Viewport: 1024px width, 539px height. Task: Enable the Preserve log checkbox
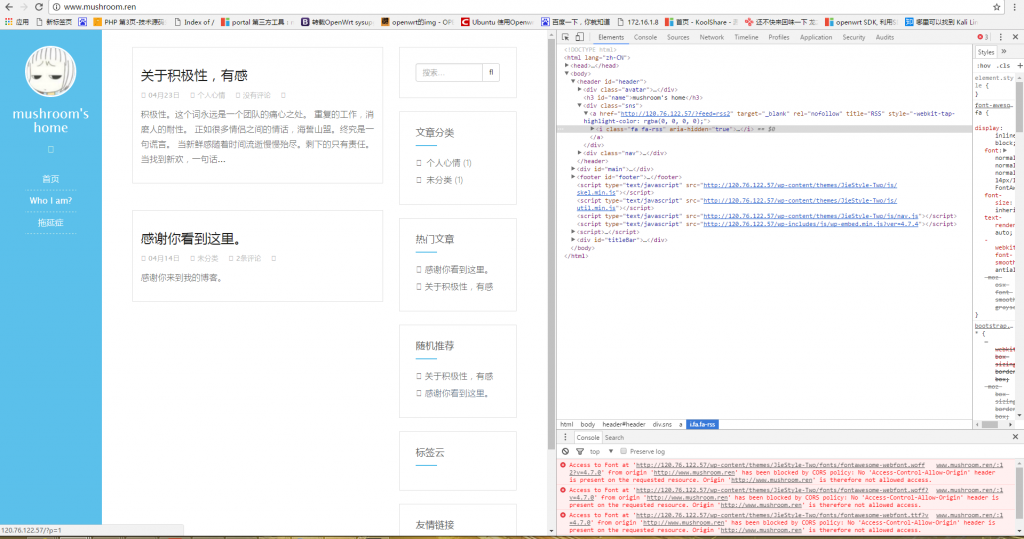pos(624,451)
